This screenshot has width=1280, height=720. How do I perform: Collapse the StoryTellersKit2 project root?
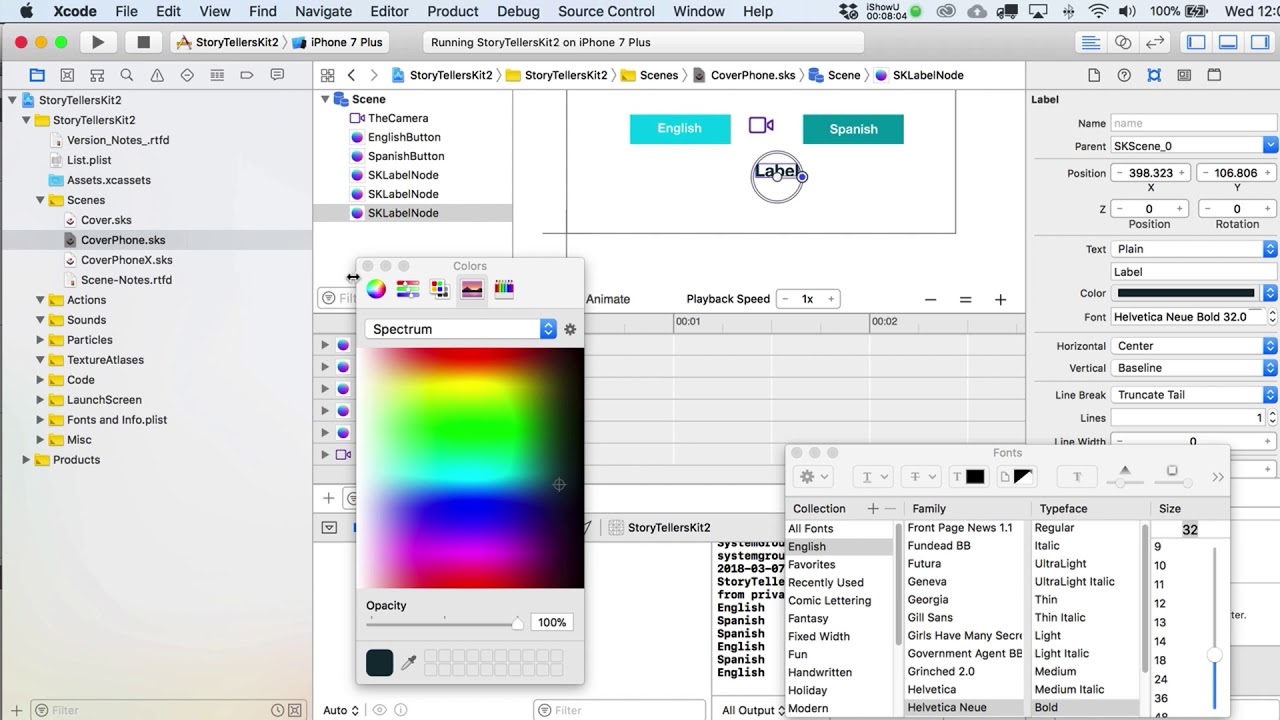click(x=12, y=100)
